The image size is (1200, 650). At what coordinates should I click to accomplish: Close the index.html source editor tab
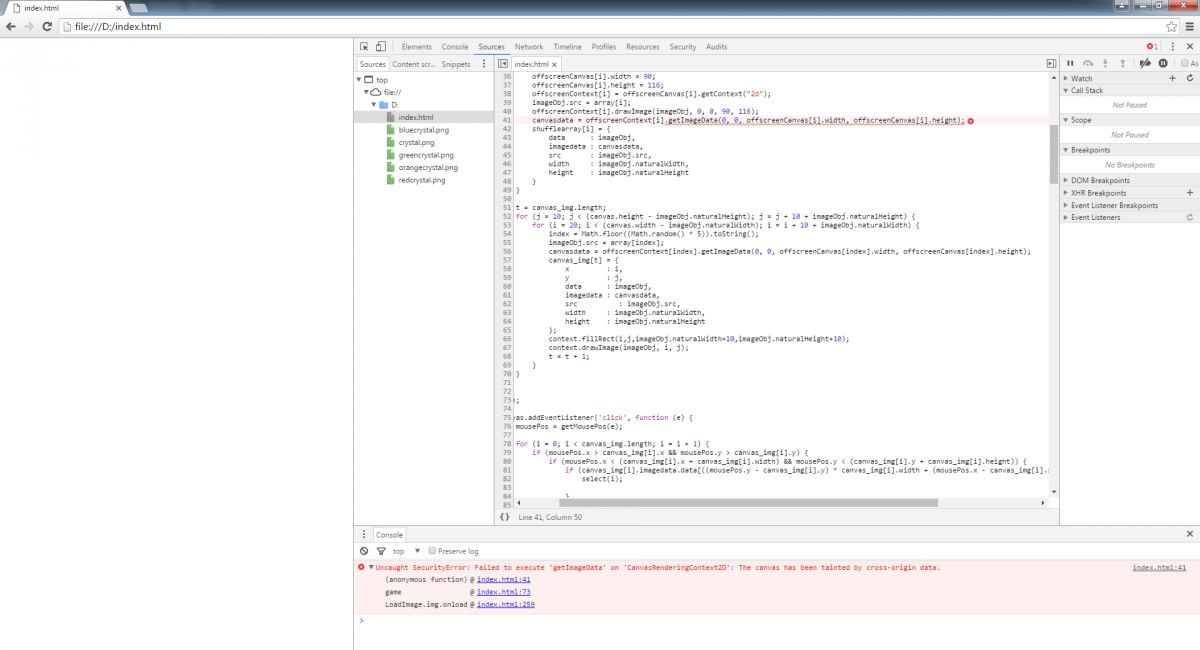(x=553, y=64)
